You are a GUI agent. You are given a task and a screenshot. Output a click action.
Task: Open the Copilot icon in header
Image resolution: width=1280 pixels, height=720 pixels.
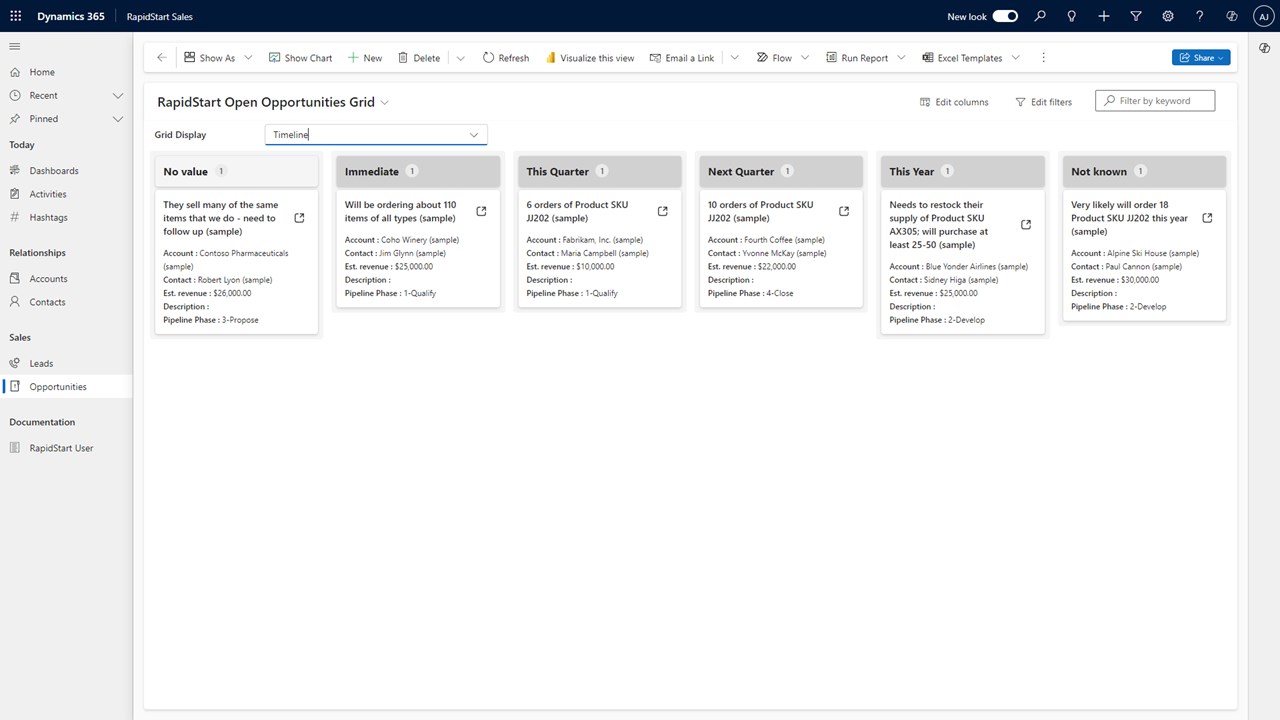coord(1232,16)
